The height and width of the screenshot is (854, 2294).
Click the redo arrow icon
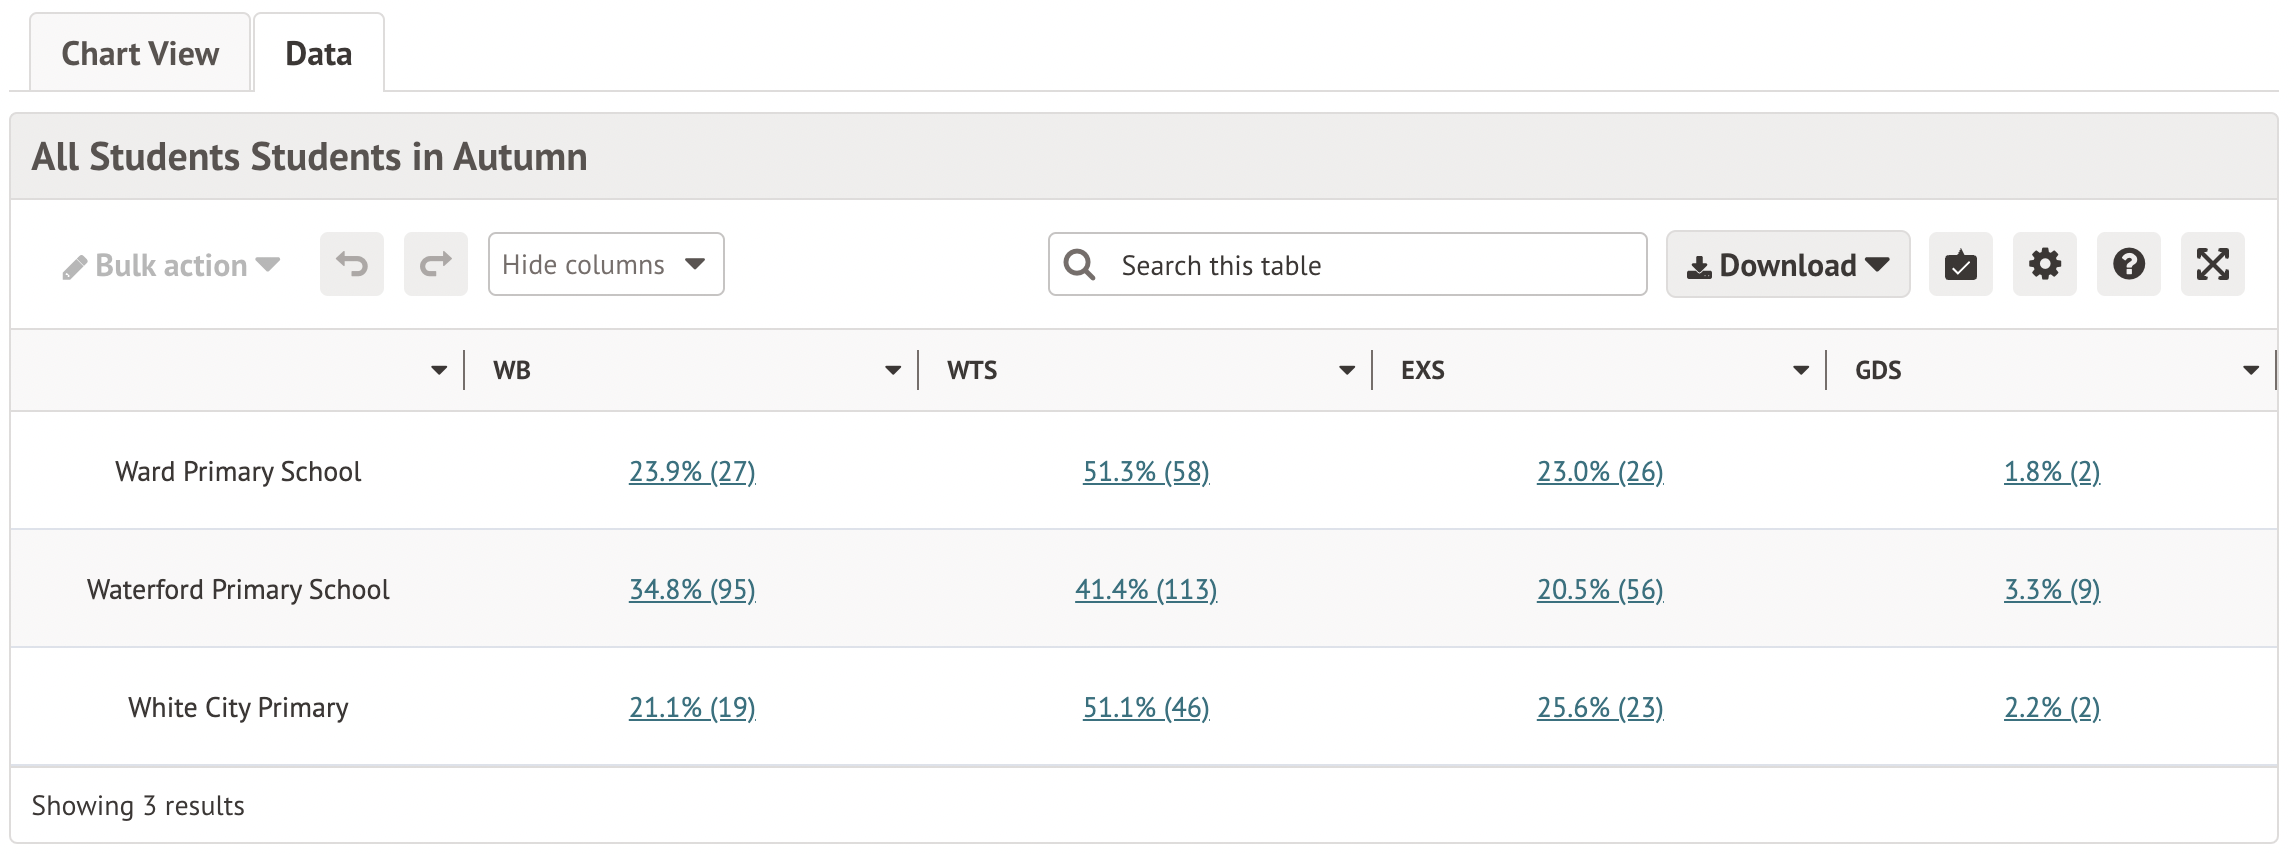click(x=436, y=265)
